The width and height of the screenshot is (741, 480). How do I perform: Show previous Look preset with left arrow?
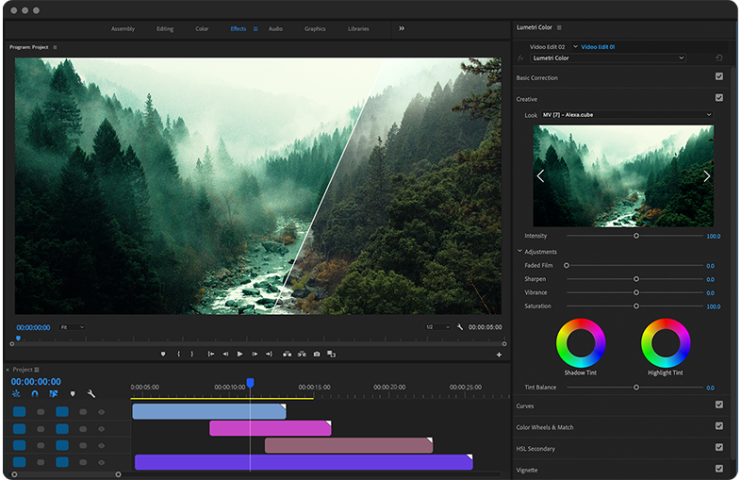[541, 176]
